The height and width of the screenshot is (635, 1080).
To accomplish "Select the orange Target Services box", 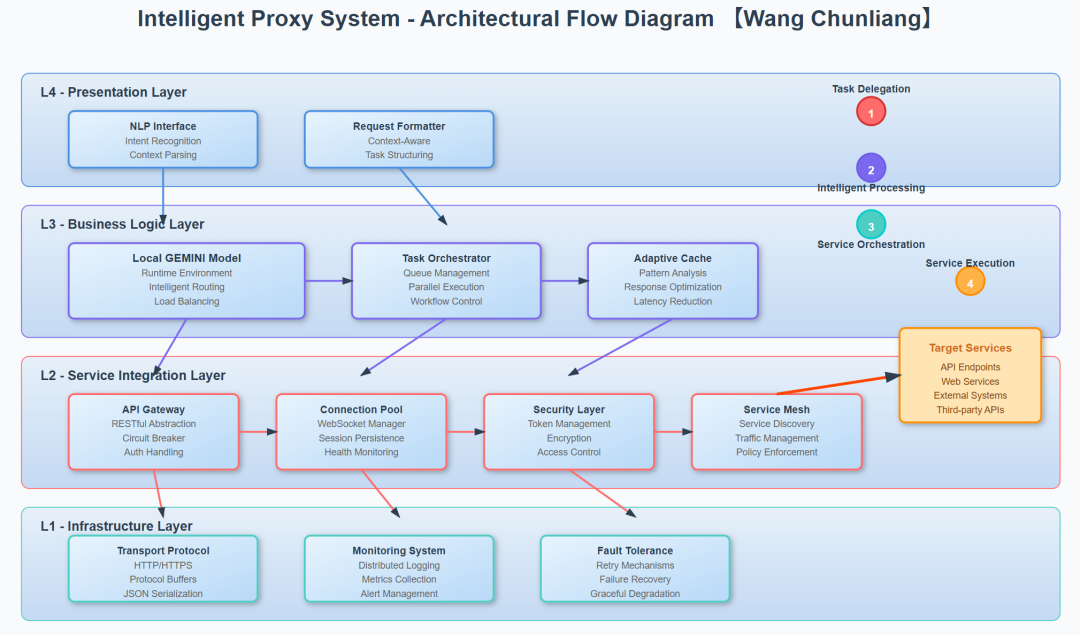I will point(970,376).
